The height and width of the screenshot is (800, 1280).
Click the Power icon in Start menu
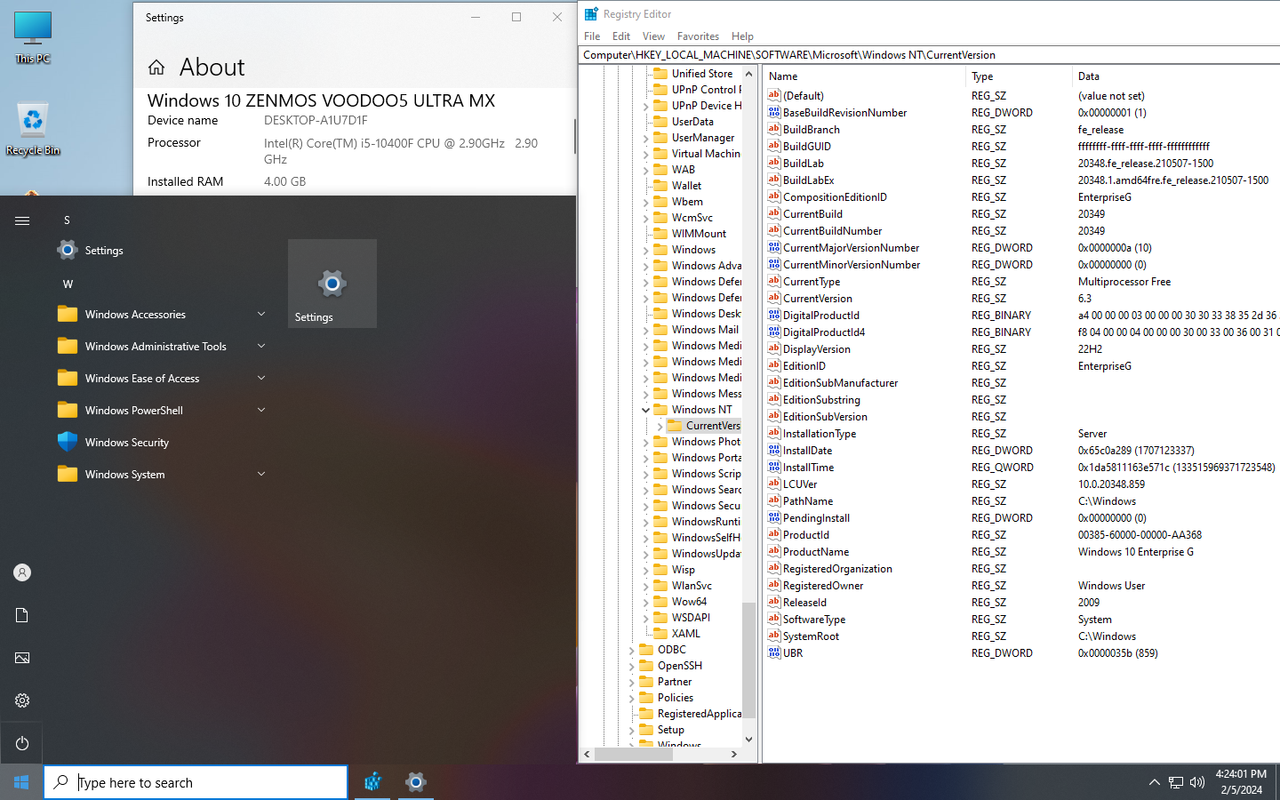(x=22, y=743)
